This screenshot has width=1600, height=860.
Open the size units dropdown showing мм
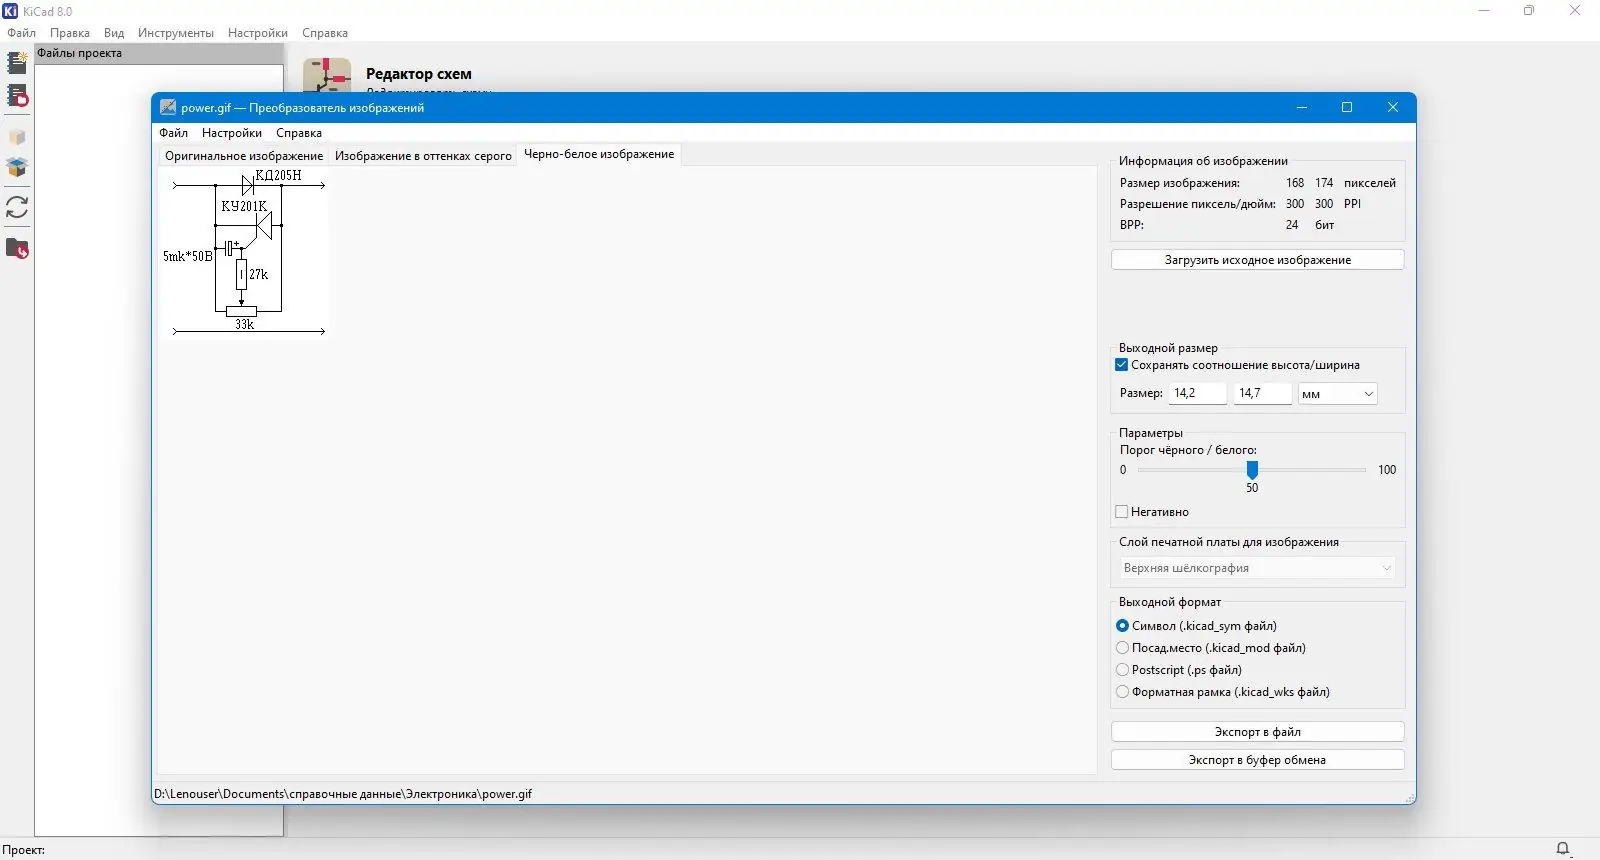pyautogui.click(x=1337, y=394)
